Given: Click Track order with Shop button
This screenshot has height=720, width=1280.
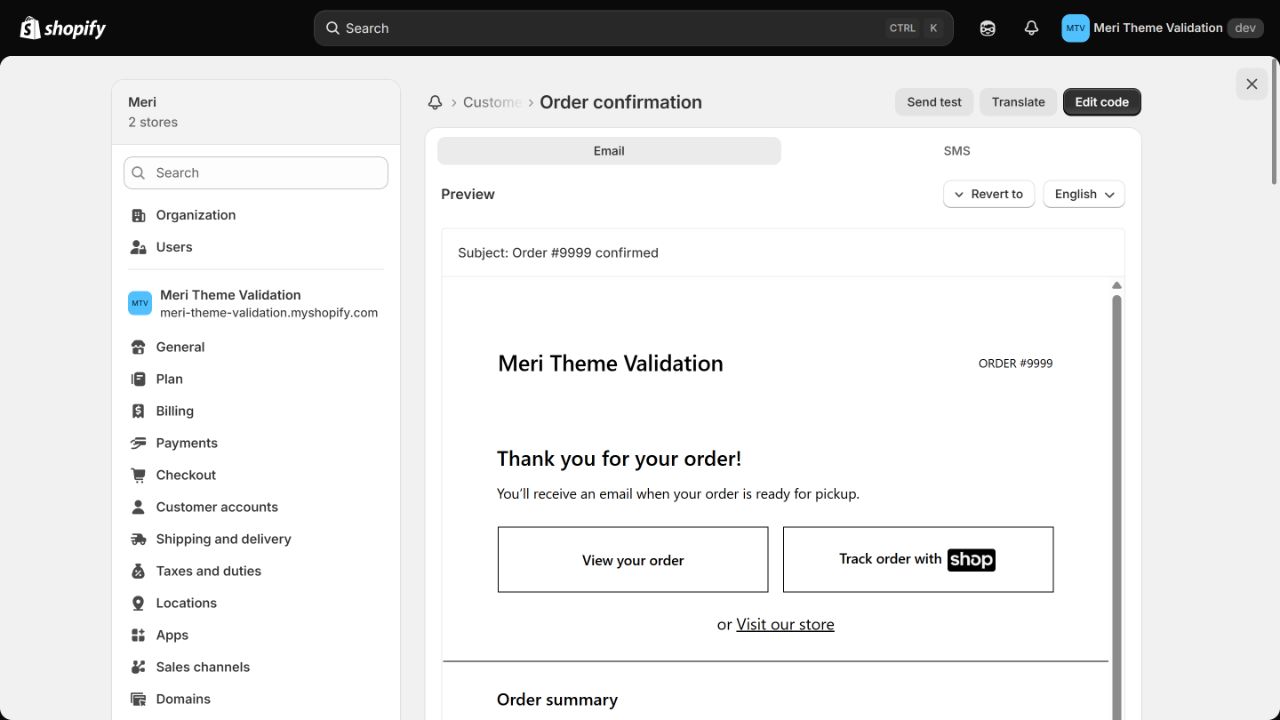Looking at the screenshot, I should (918, 560).
